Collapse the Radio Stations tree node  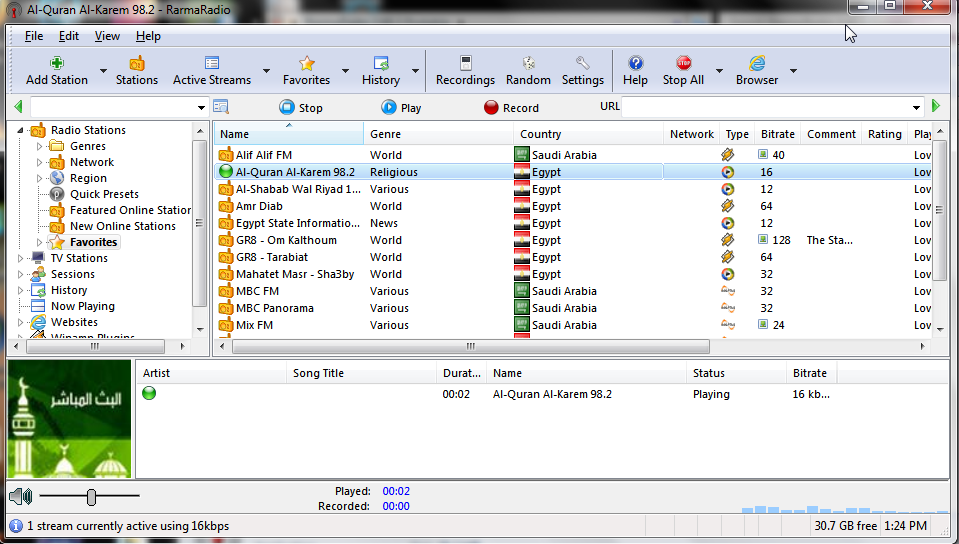pos(20,130)
